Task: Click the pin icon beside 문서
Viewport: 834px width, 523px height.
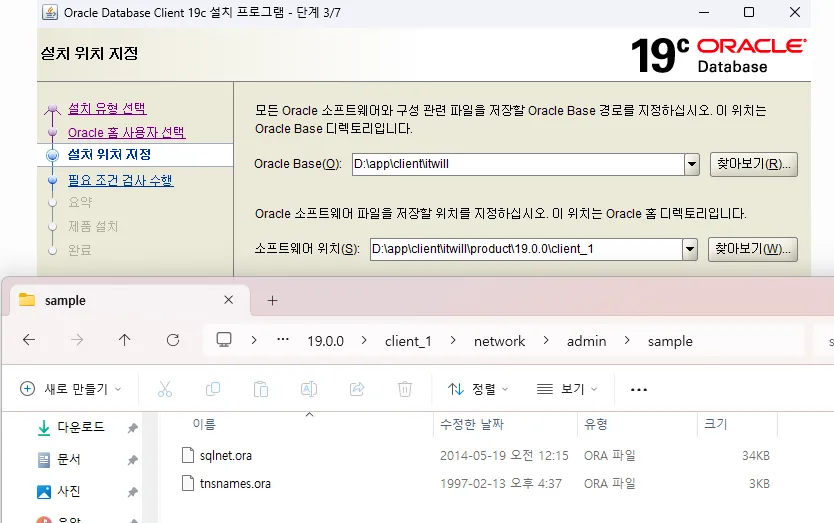Action: [x=133, y=460]
